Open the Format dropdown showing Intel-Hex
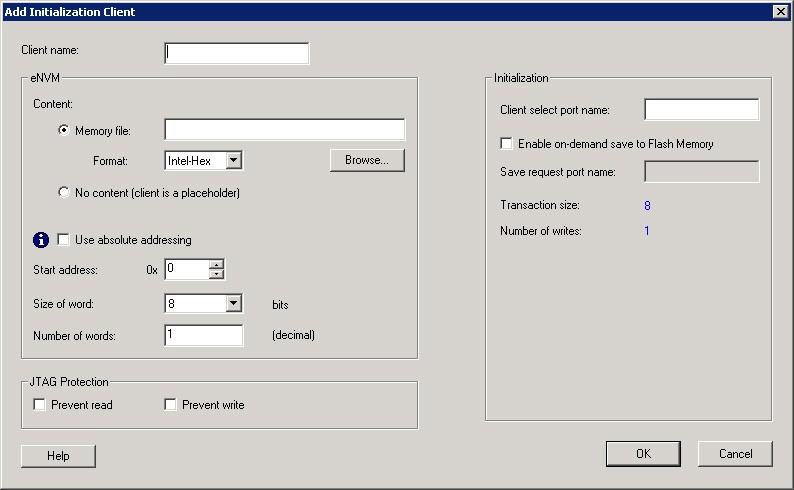This screenshot has width=794, height=490. pyautogui.click(x=233, y=160)
